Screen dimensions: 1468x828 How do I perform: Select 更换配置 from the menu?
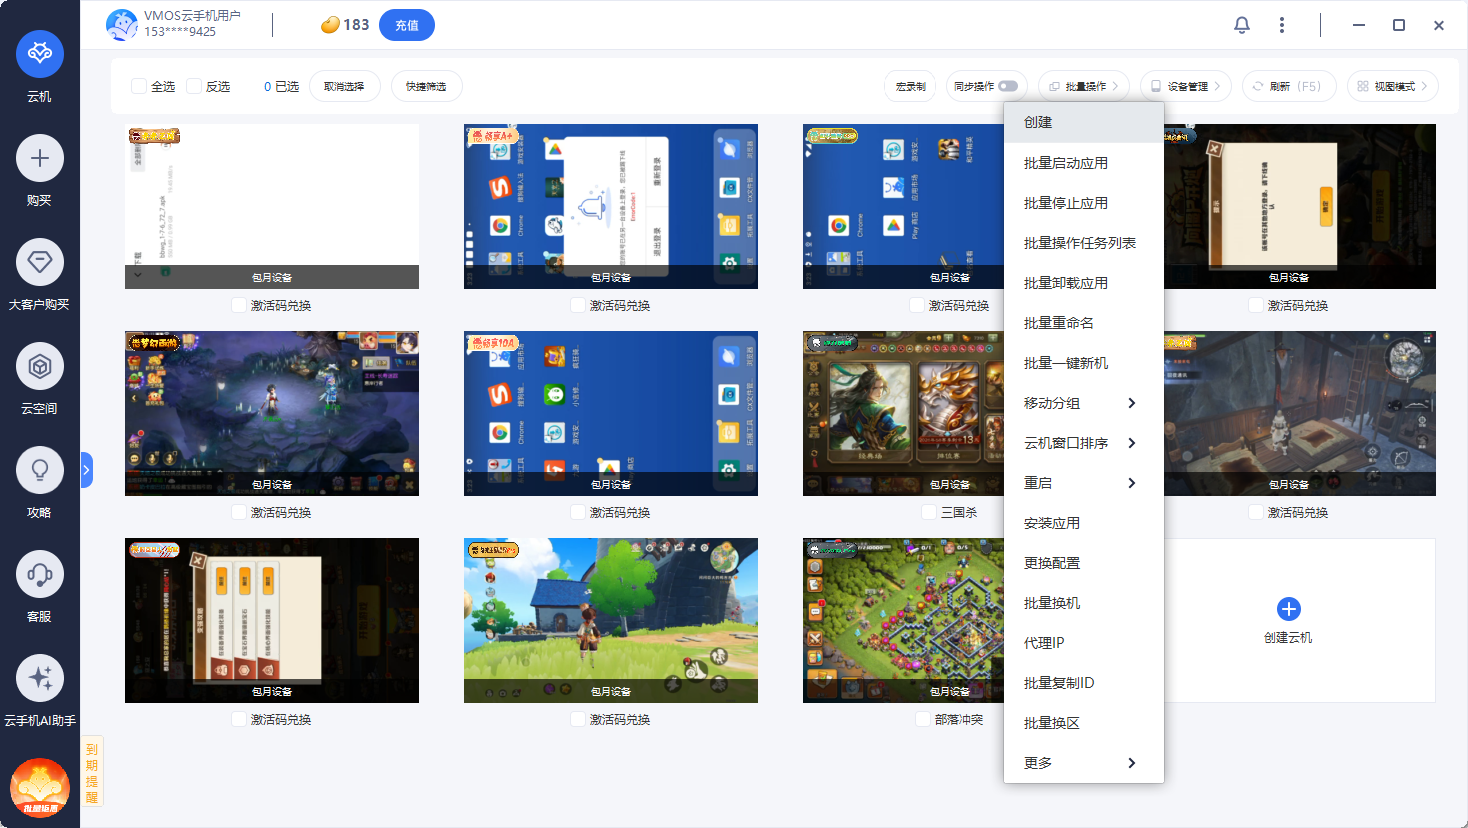click(1084, 563)
